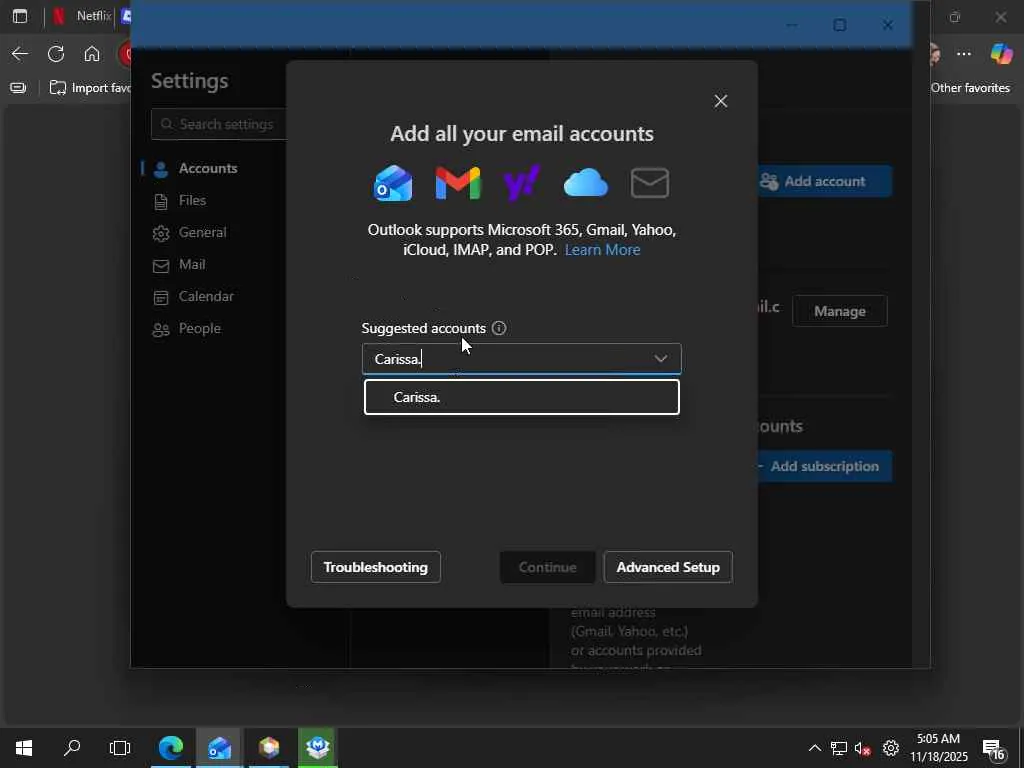Click the Gmail logo icon
Viewport: 1024px width, 768px height.
[458, 183]
